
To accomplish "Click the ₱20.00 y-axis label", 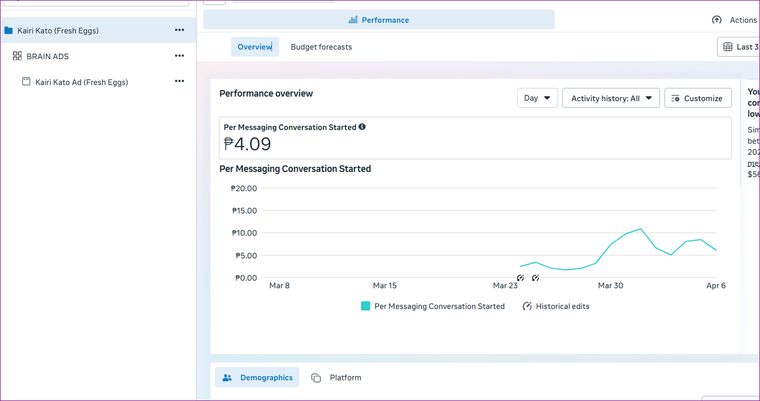I will 244,188.
